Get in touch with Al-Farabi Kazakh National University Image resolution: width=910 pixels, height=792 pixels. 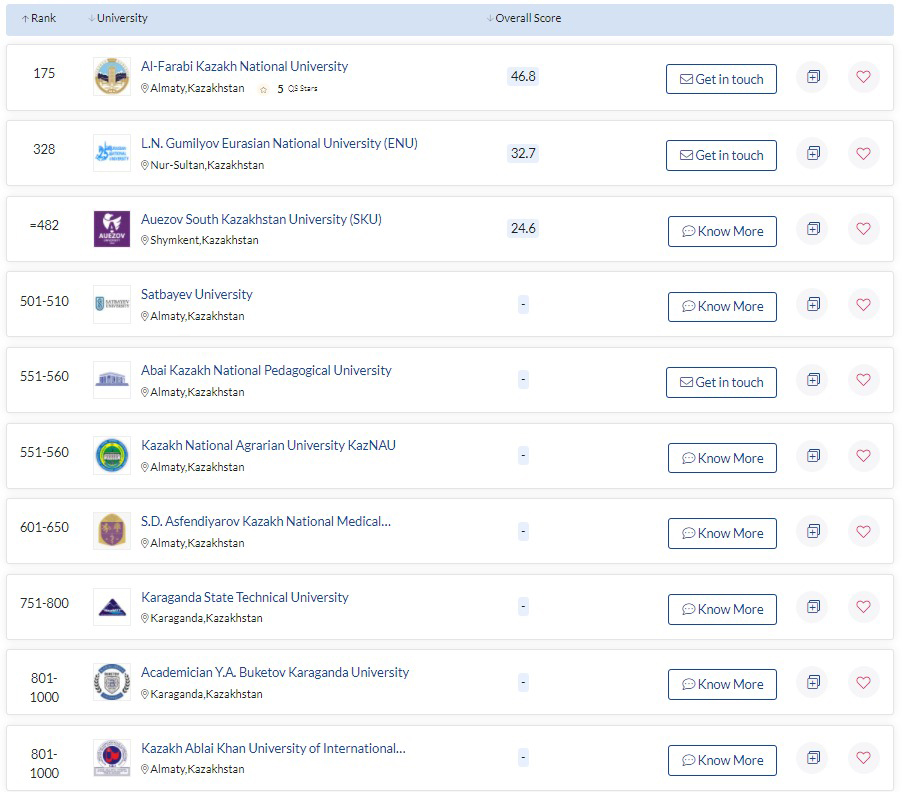721,79
